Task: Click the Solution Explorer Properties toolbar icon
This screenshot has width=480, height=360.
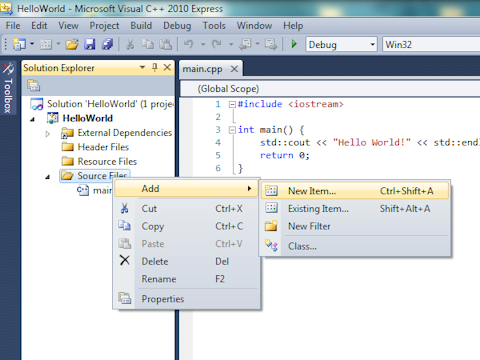Action: 34,86
